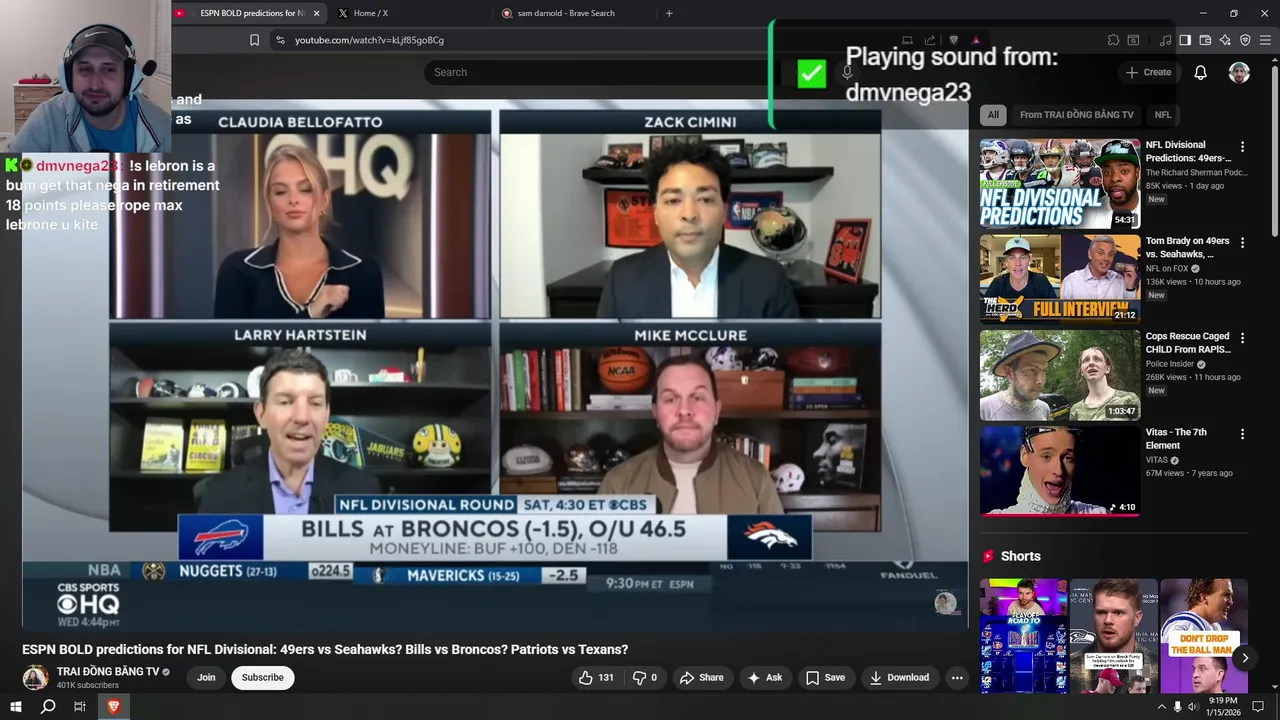Bookmark this page via address bar icon

254,40
